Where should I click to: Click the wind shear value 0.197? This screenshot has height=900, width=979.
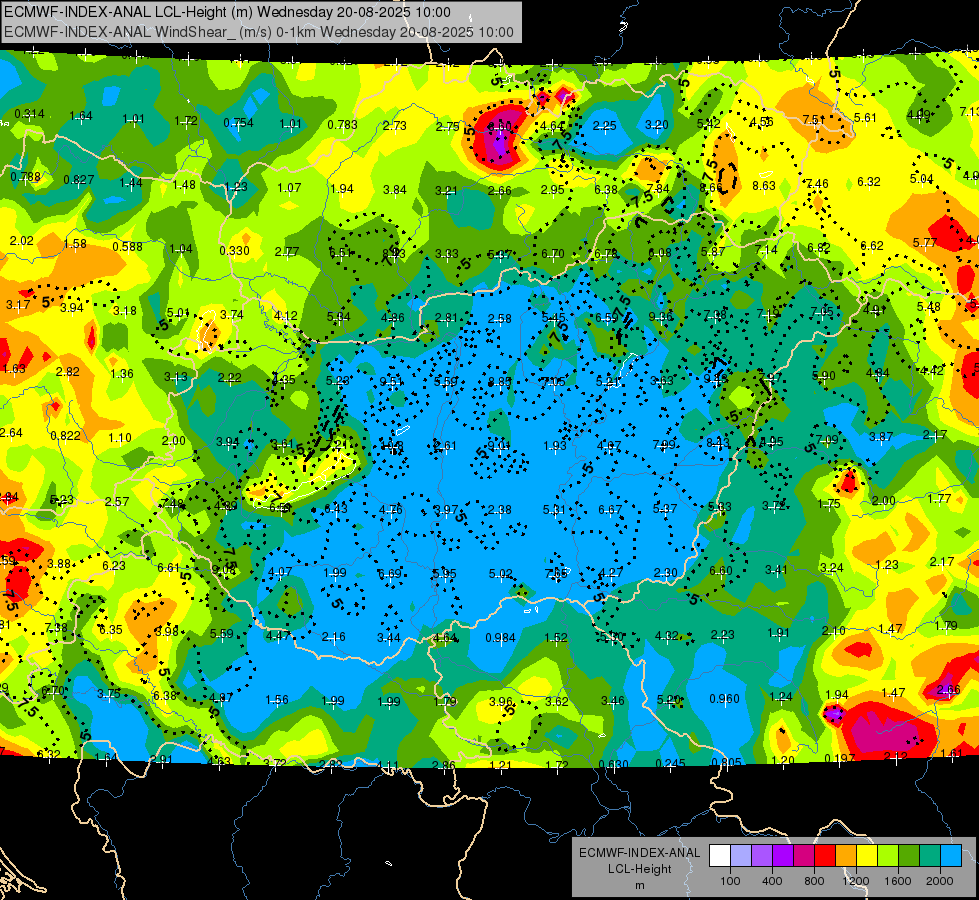(840, 759)
